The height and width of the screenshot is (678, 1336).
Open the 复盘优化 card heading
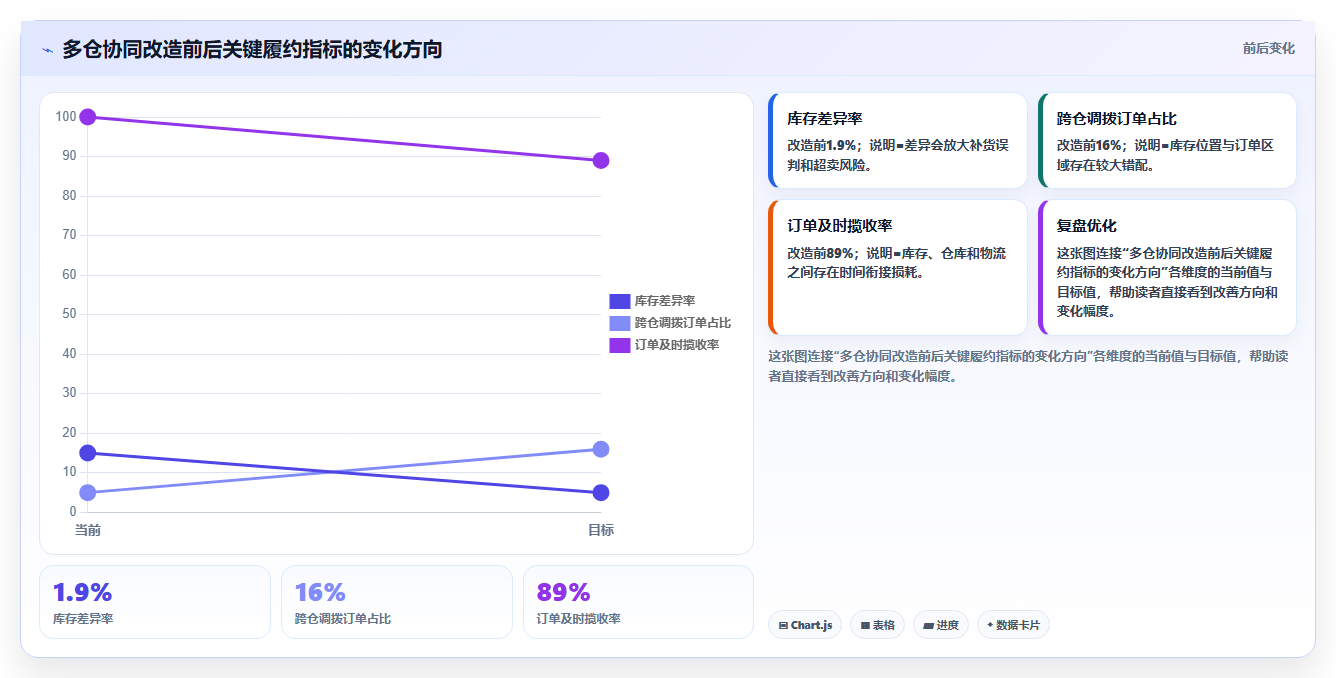1087,226
